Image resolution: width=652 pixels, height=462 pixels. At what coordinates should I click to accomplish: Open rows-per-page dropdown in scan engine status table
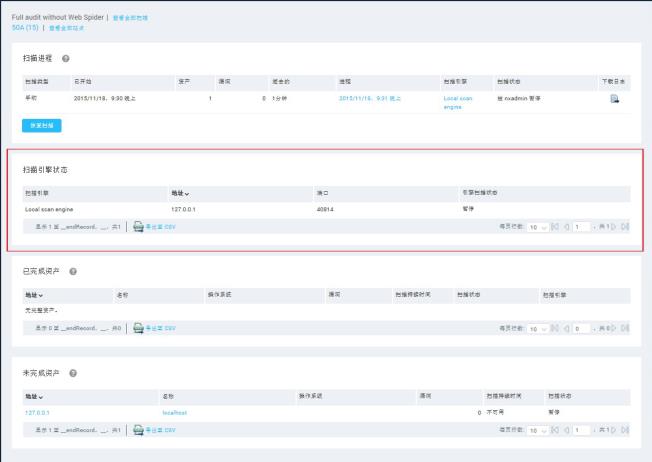538,227
